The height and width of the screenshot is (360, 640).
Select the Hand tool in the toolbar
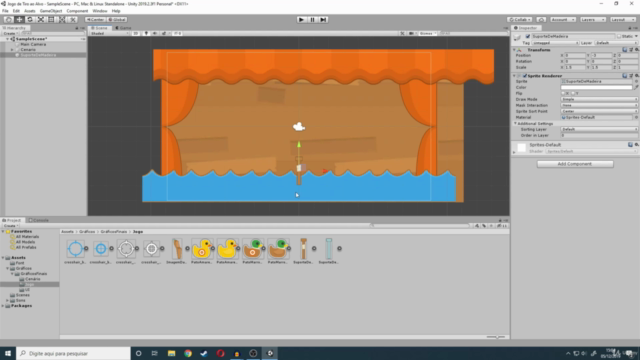9,20
